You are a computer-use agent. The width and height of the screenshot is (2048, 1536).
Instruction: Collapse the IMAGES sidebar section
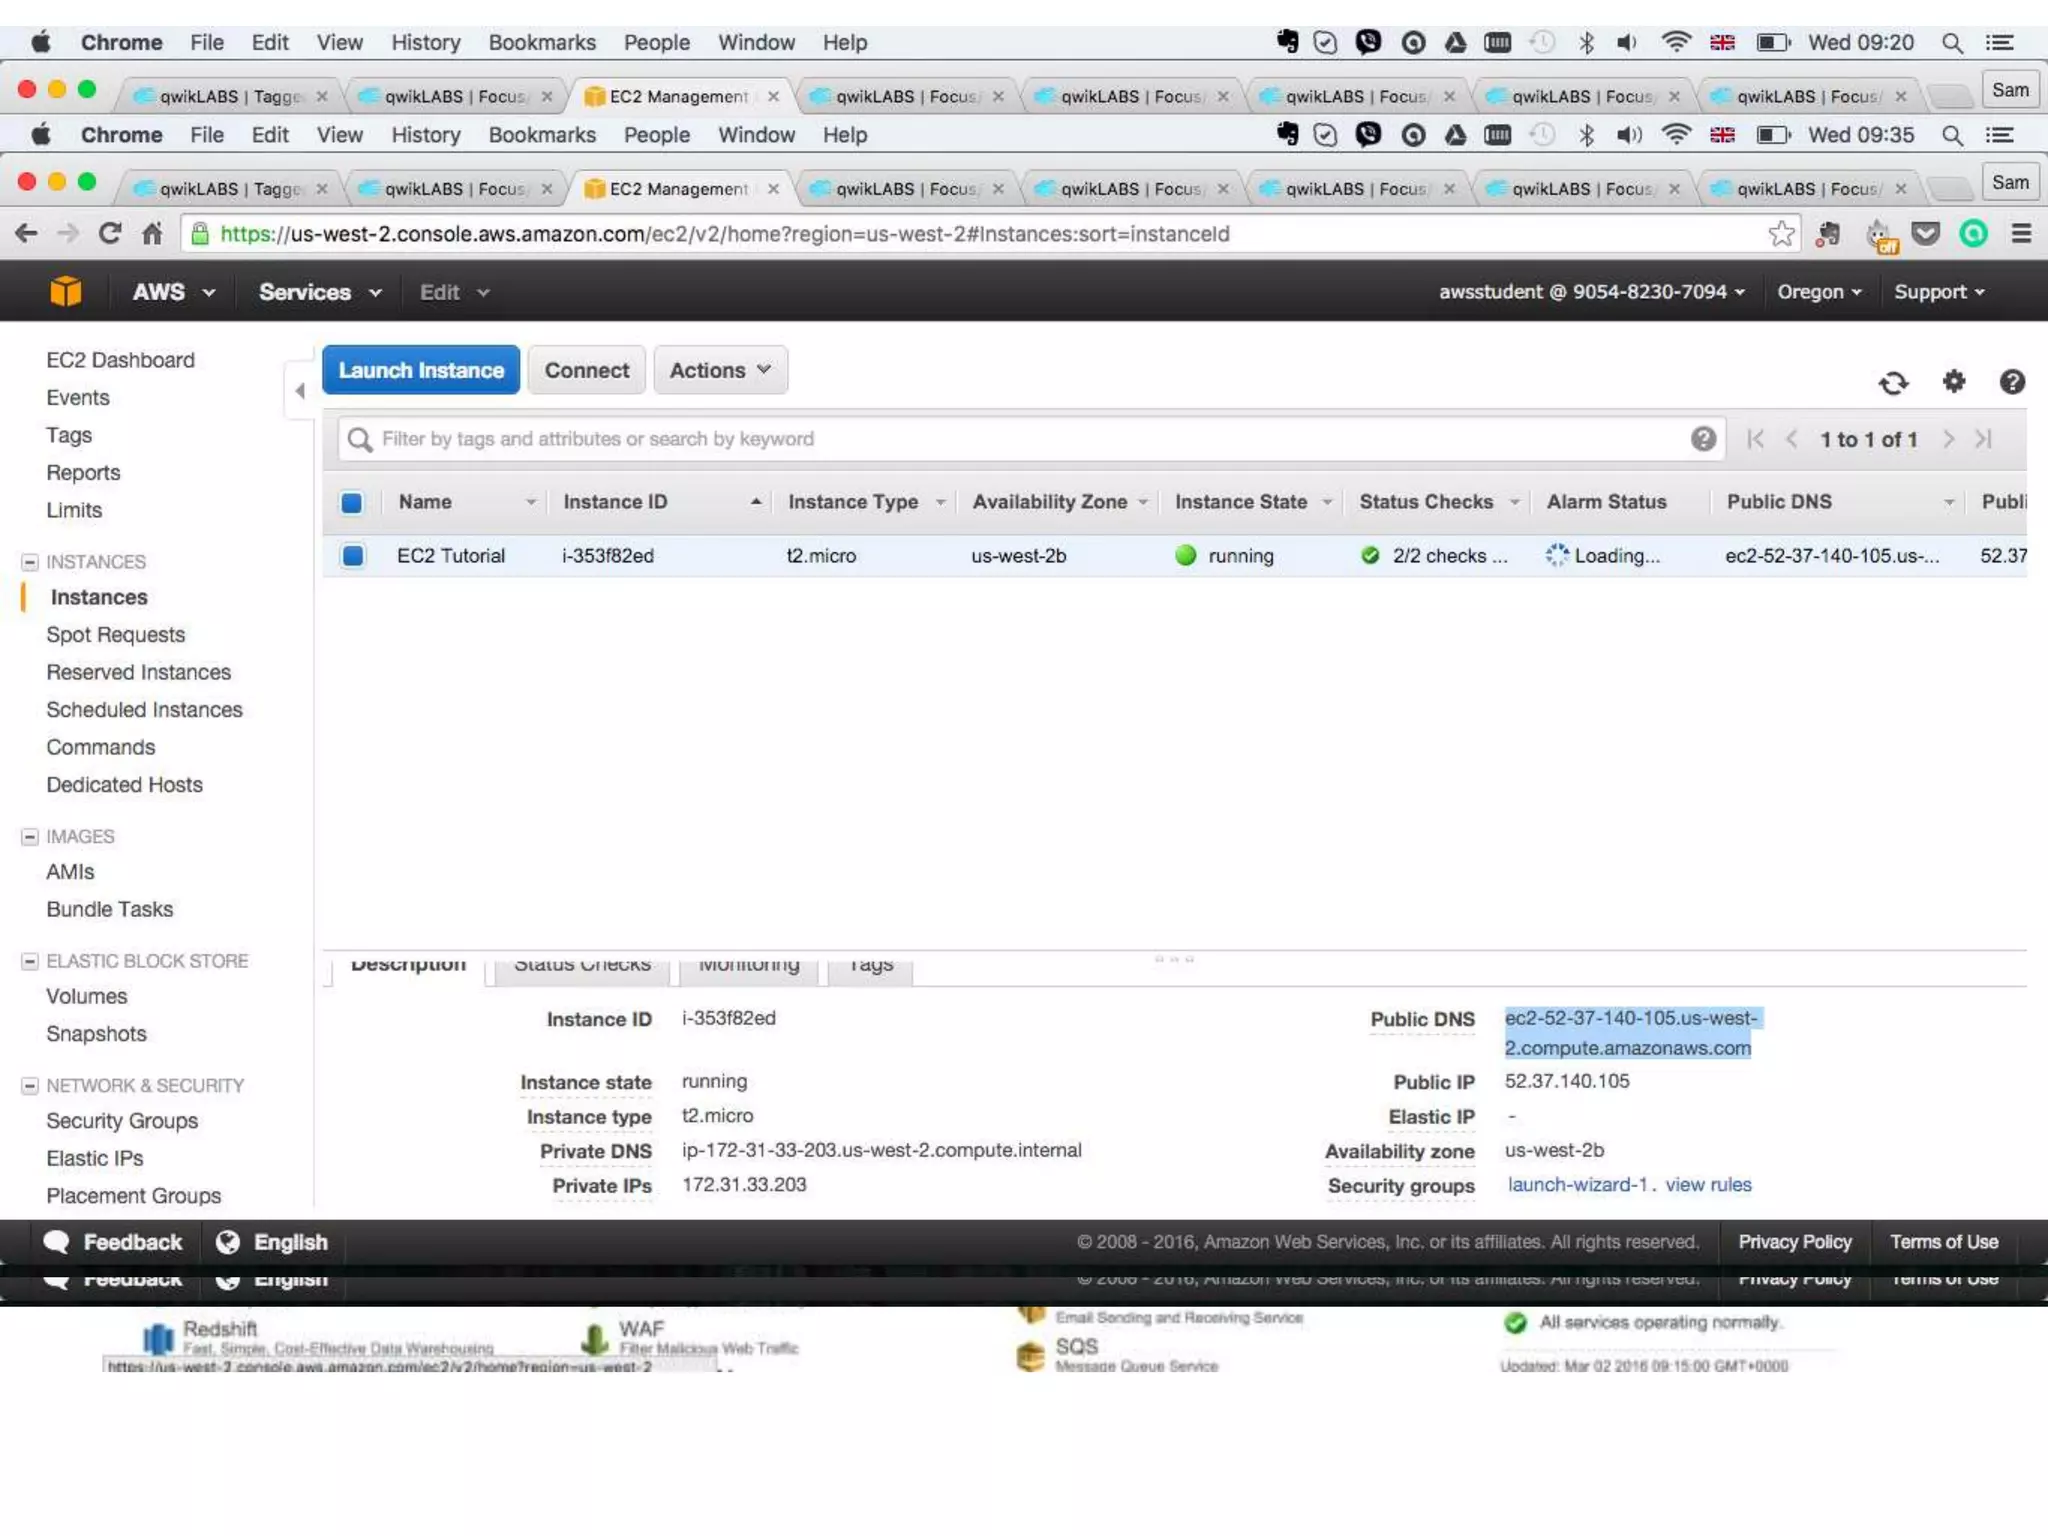pos(30,836)
